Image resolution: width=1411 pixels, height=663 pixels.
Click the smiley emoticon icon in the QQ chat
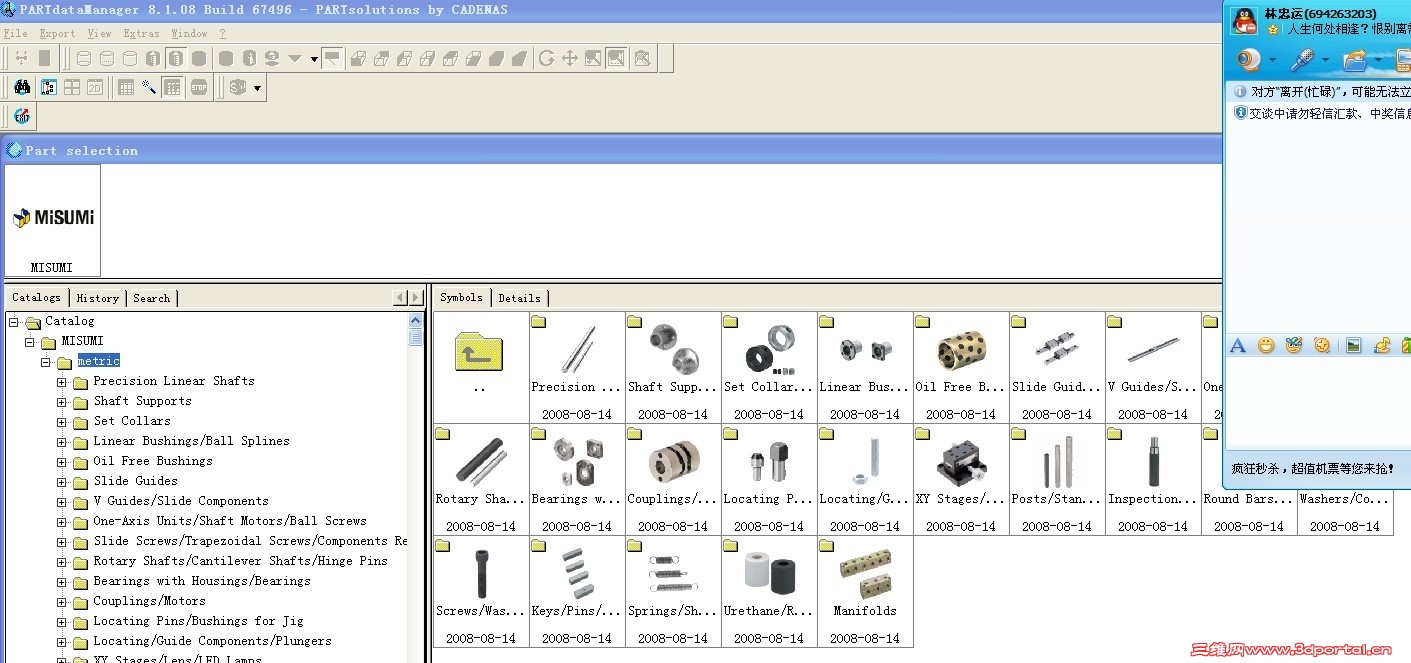pyautogui.click(x=1266, y=346)
